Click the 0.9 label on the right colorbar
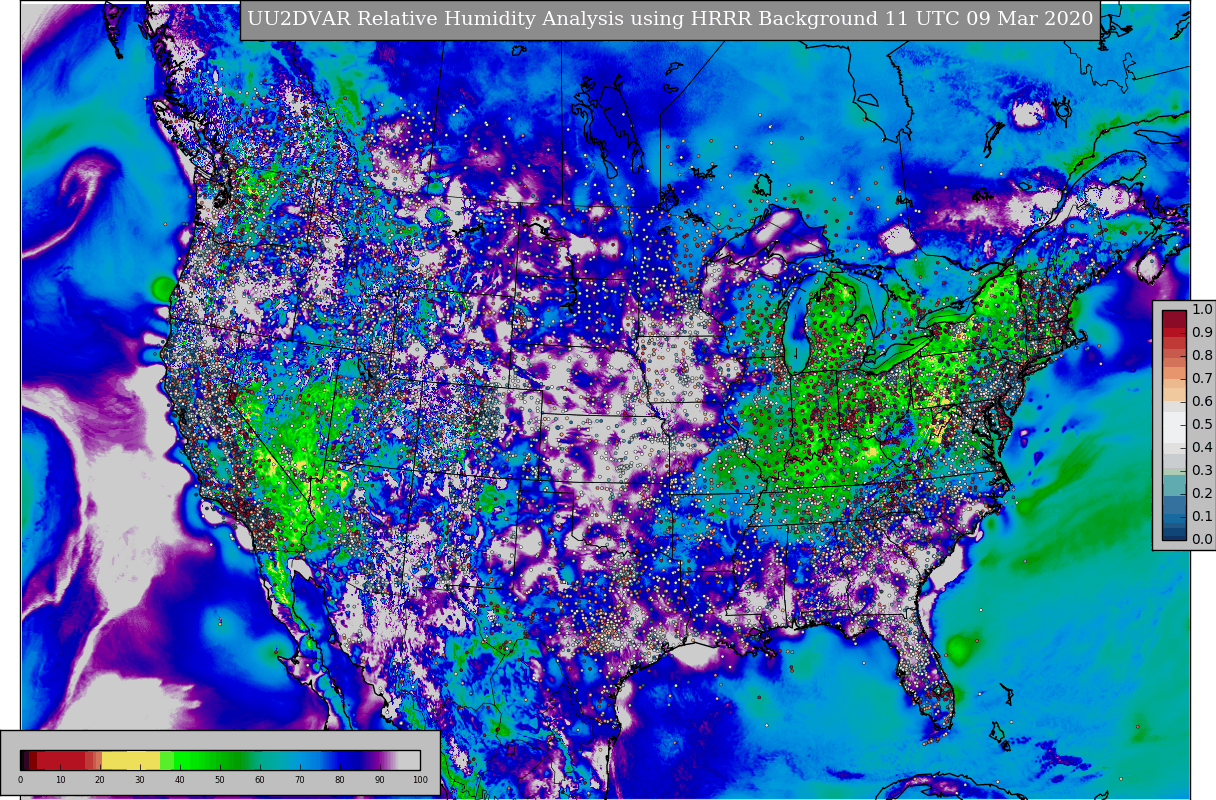The image size is (1216, 800). [x=1202, y=333]
